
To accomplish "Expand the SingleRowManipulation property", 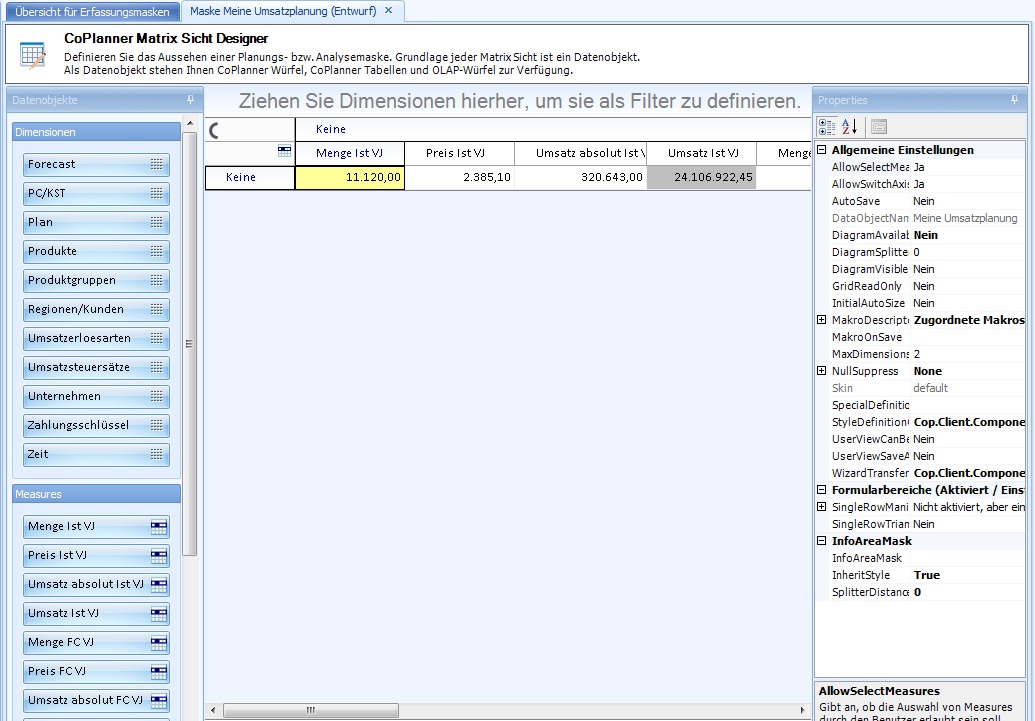I will point(822,506).
